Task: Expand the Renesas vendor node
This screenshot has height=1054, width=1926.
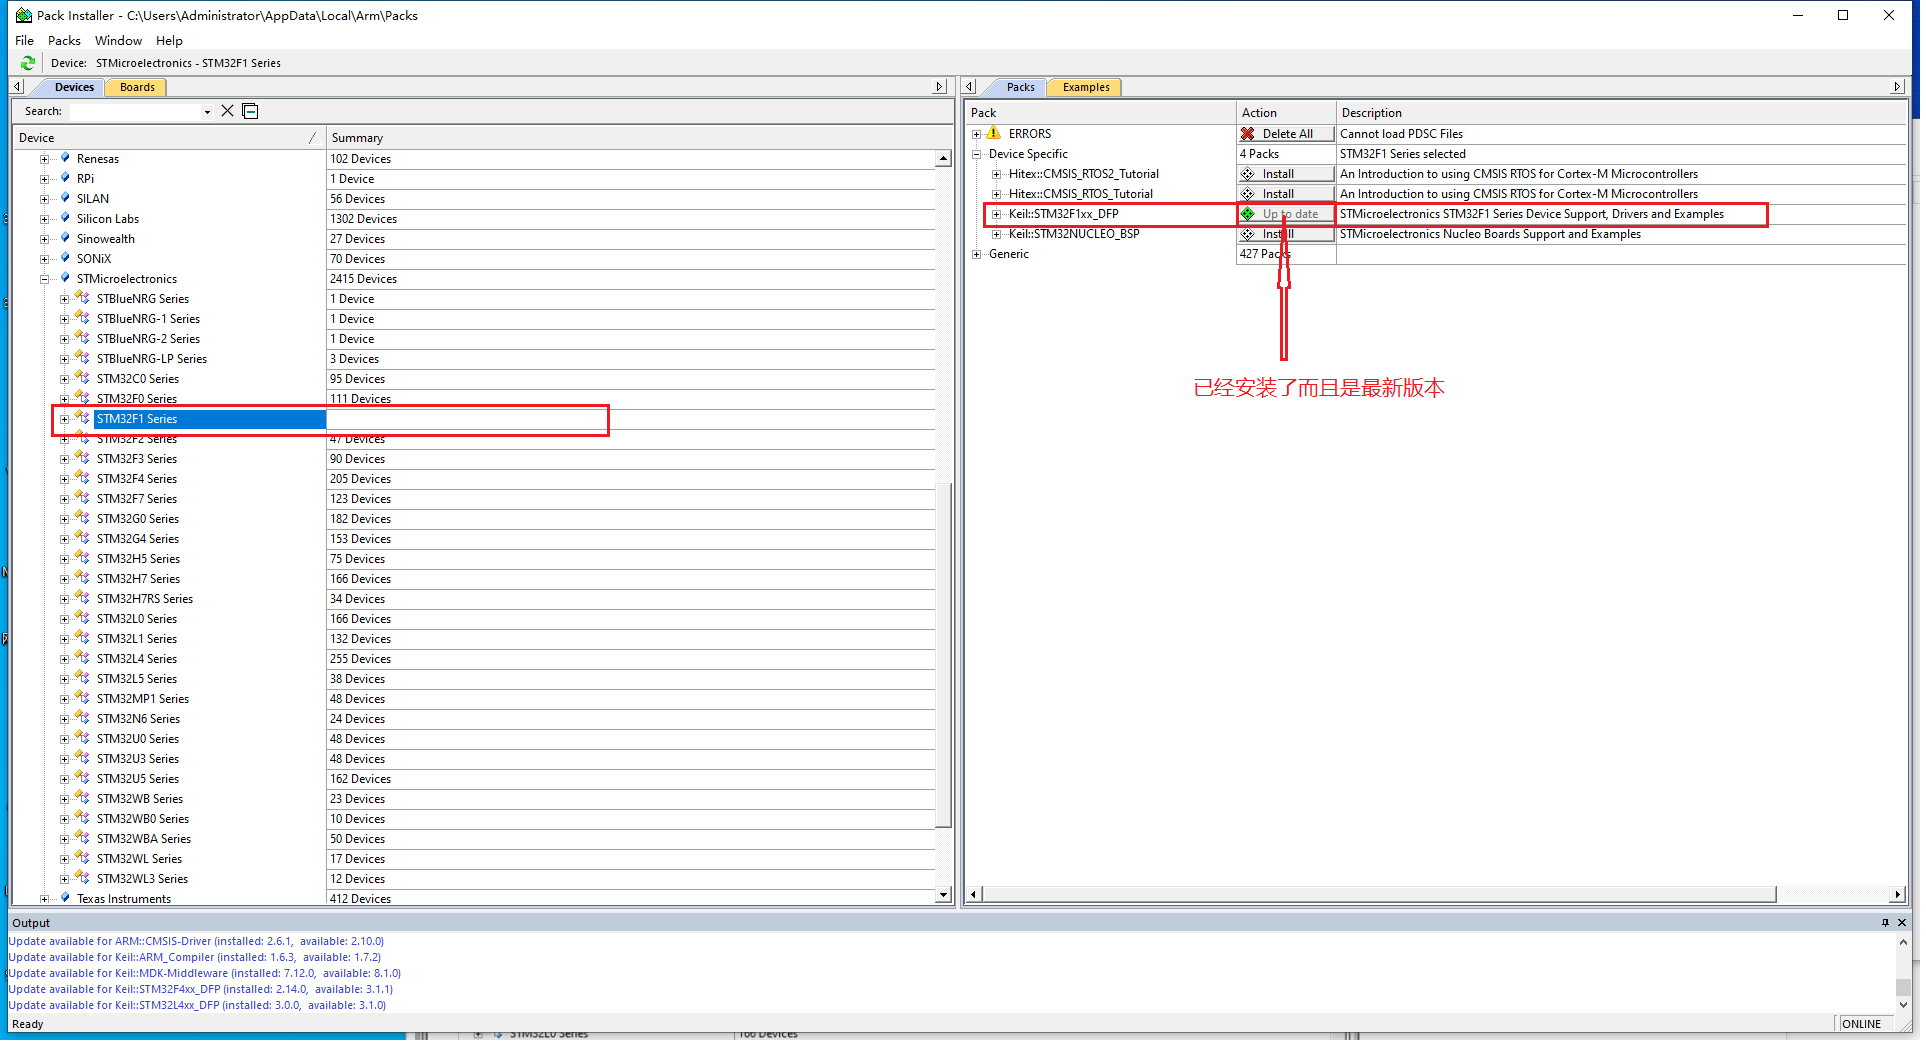Action: [44, 159]
